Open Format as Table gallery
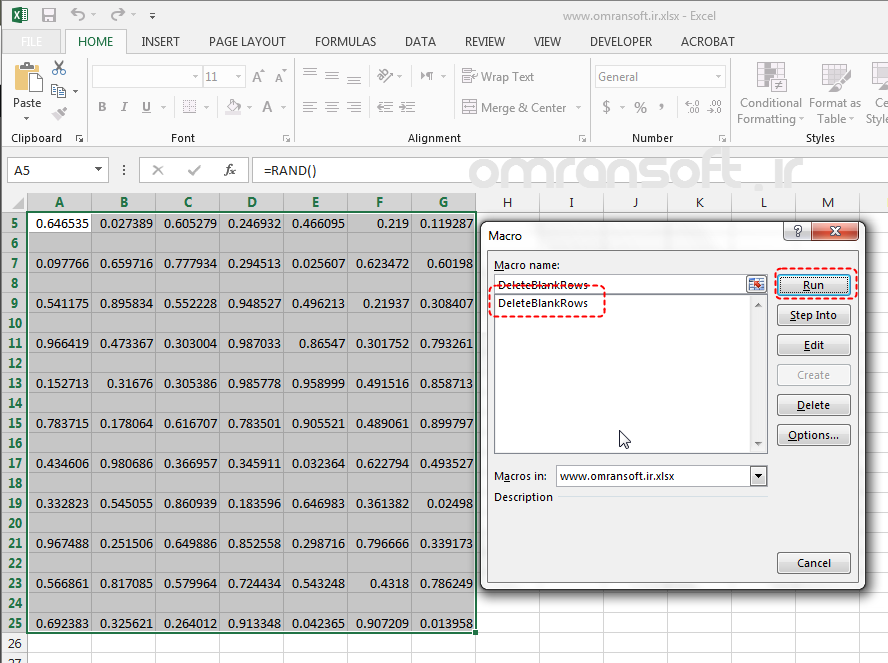888x663 pixels. 835,93
